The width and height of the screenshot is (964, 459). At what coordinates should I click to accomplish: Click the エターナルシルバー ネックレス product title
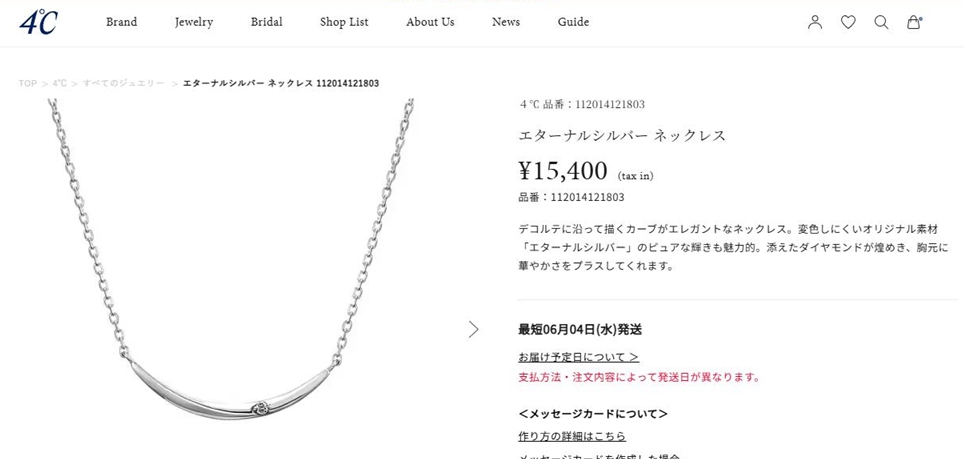click(622, 135)
